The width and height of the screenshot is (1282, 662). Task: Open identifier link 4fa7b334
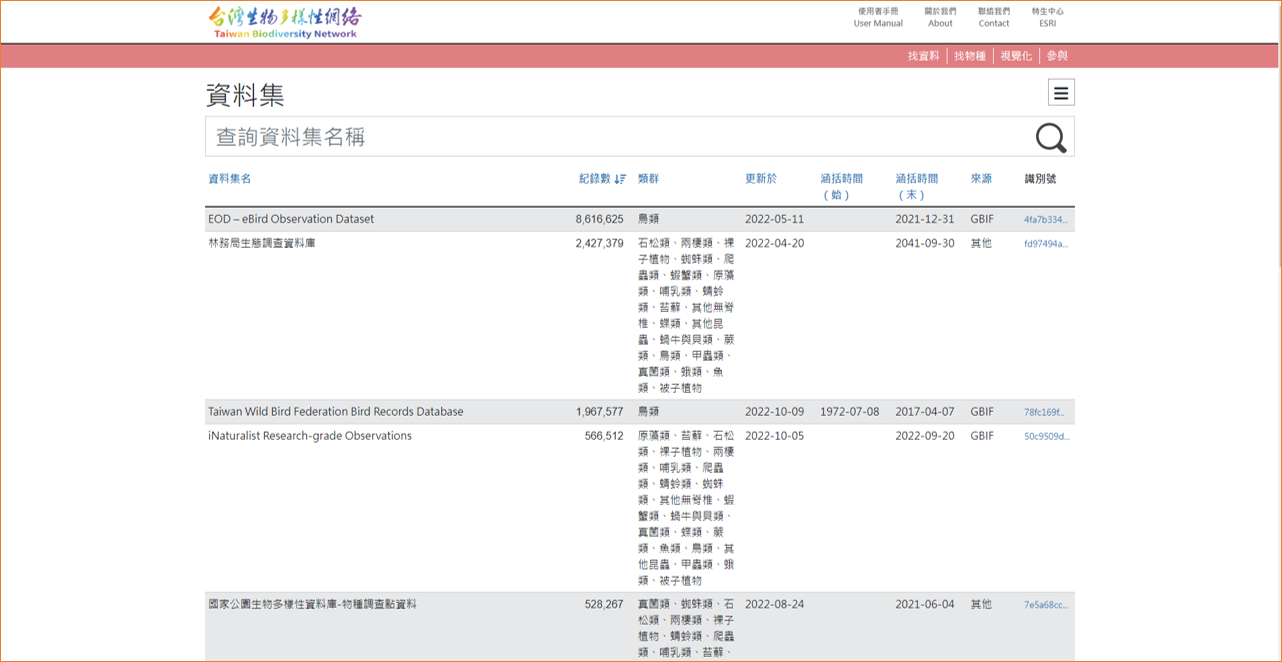tap(1045, 219)
